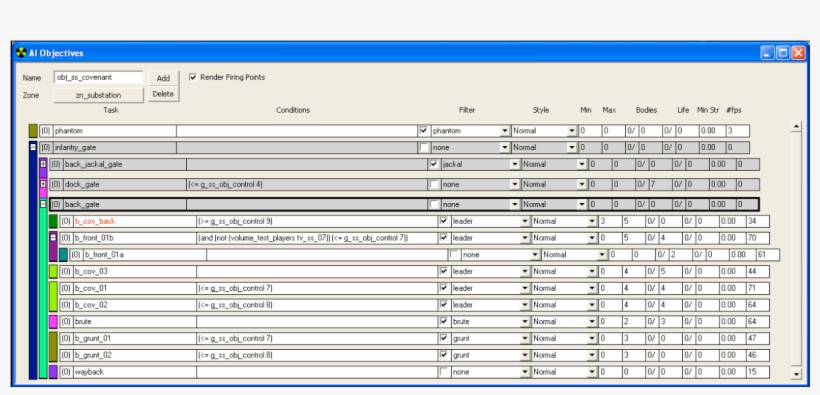Click the purple swatch beside wayback
The image size is (820, 395).
[x=53, y=372]
